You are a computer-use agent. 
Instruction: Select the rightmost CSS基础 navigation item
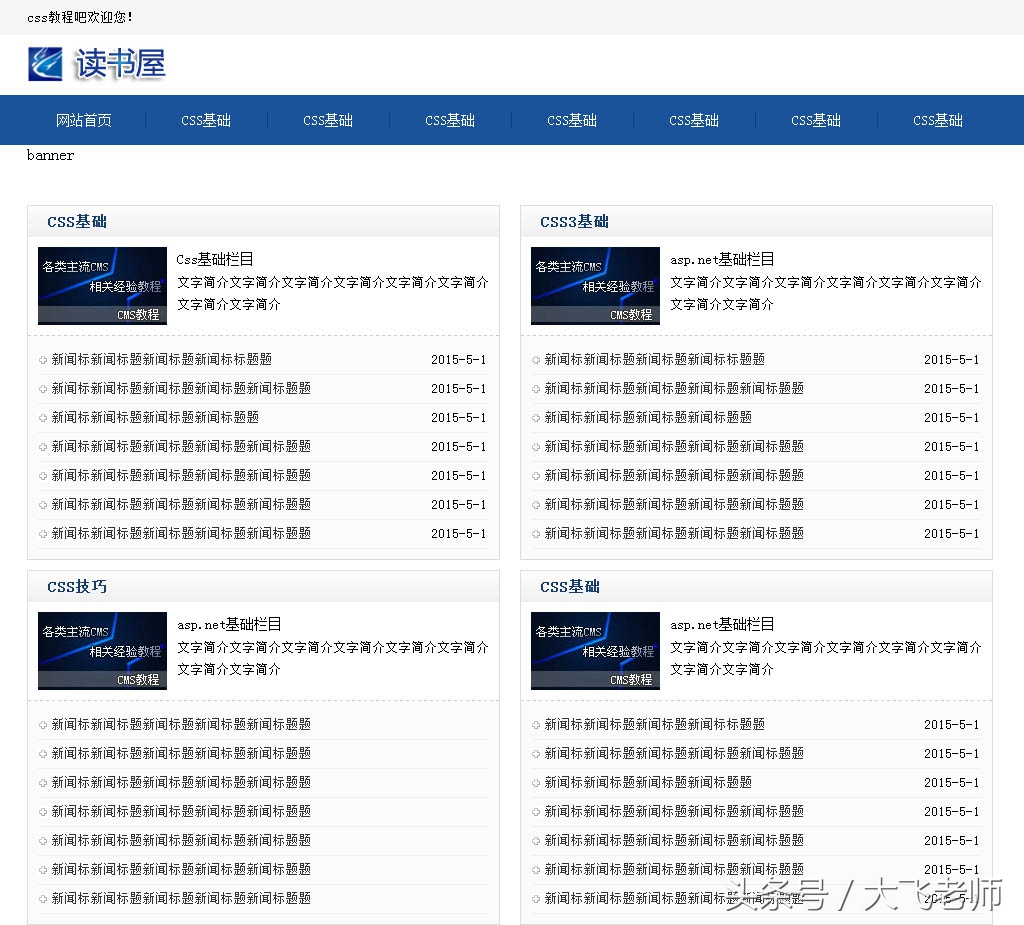click(937, 120)
